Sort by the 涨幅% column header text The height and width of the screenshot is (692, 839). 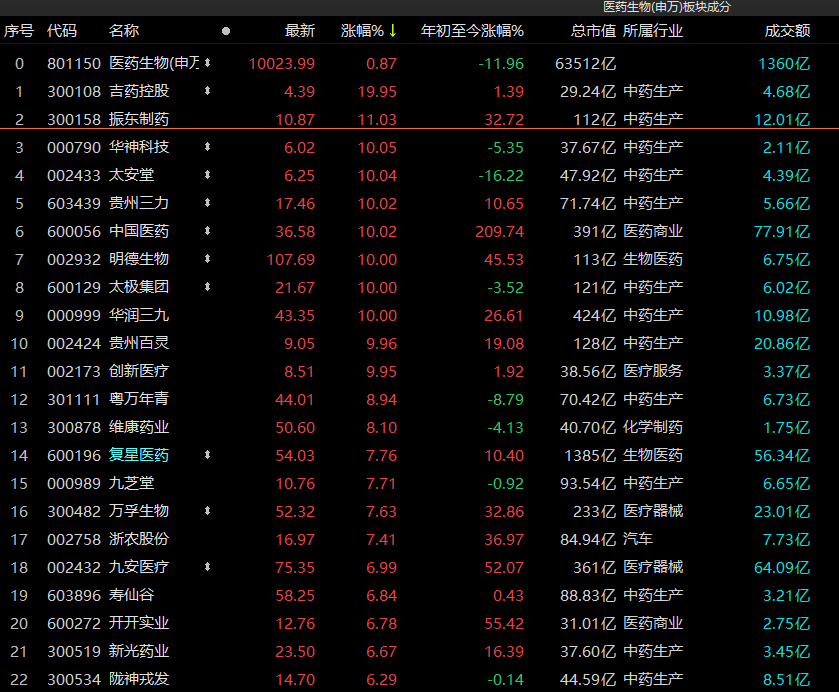pos(363,31)
